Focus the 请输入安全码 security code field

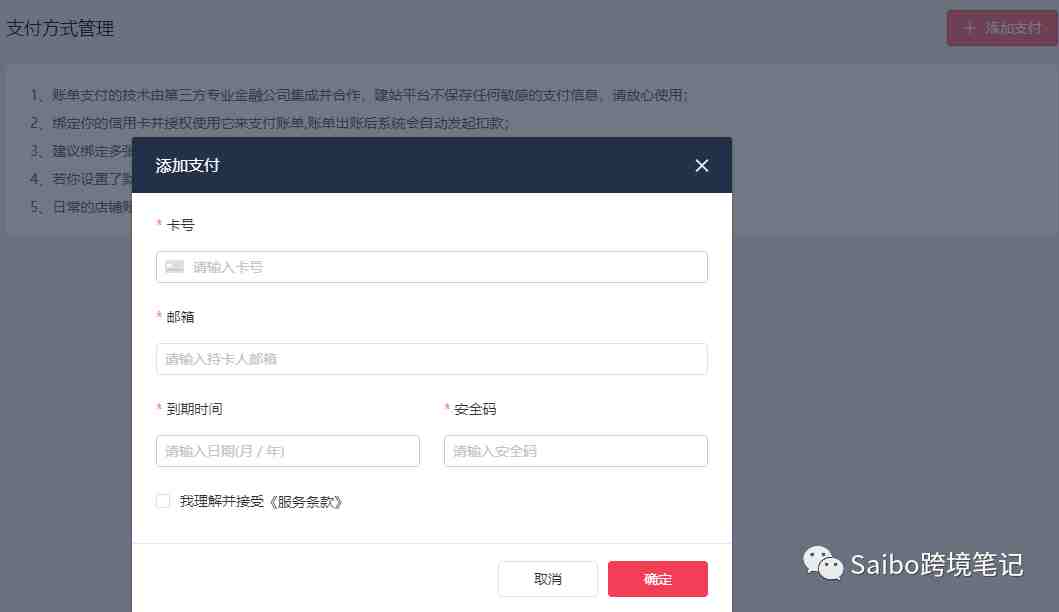(x=575, y=451)
